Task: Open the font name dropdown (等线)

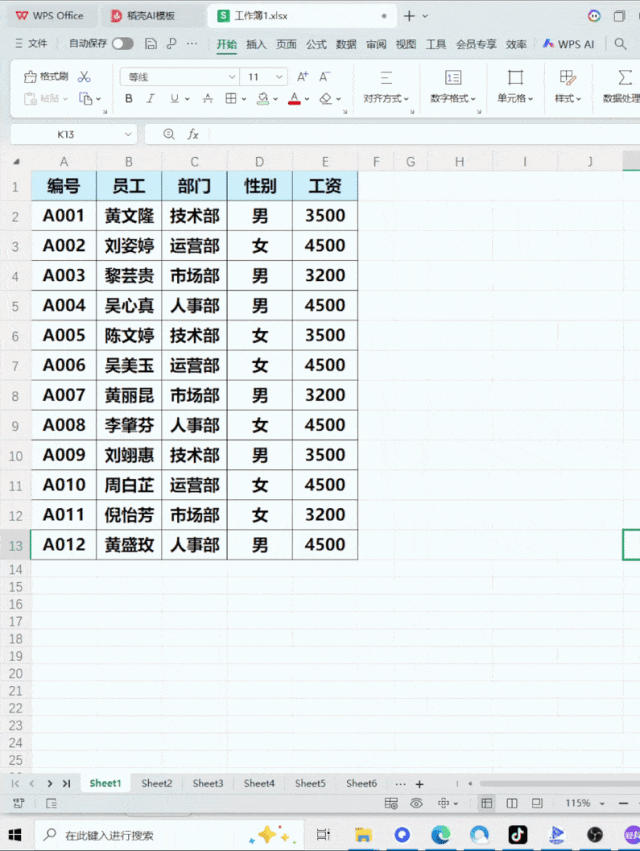Action: click(232, 77)
